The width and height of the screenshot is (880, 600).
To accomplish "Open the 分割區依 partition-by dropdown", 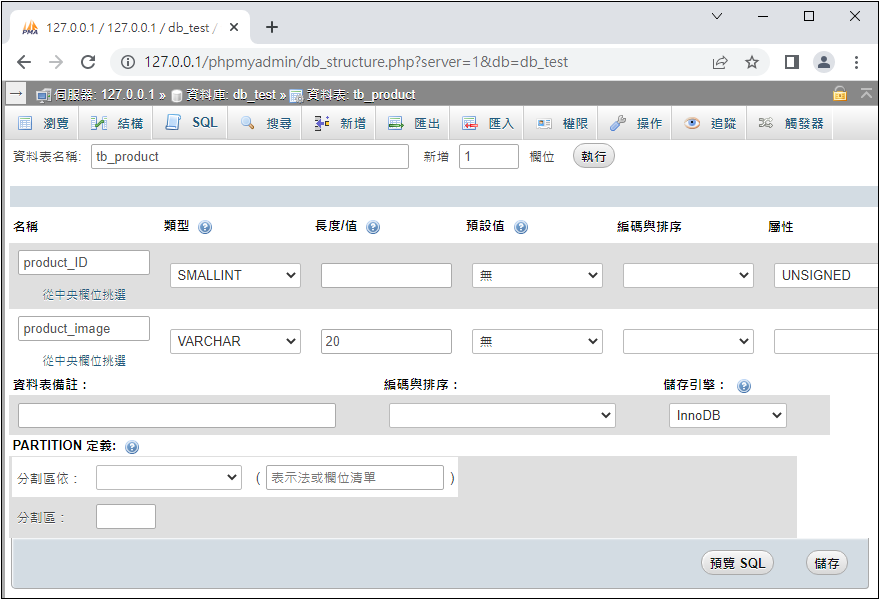I will pyautogui.click(x=169, y=478).
